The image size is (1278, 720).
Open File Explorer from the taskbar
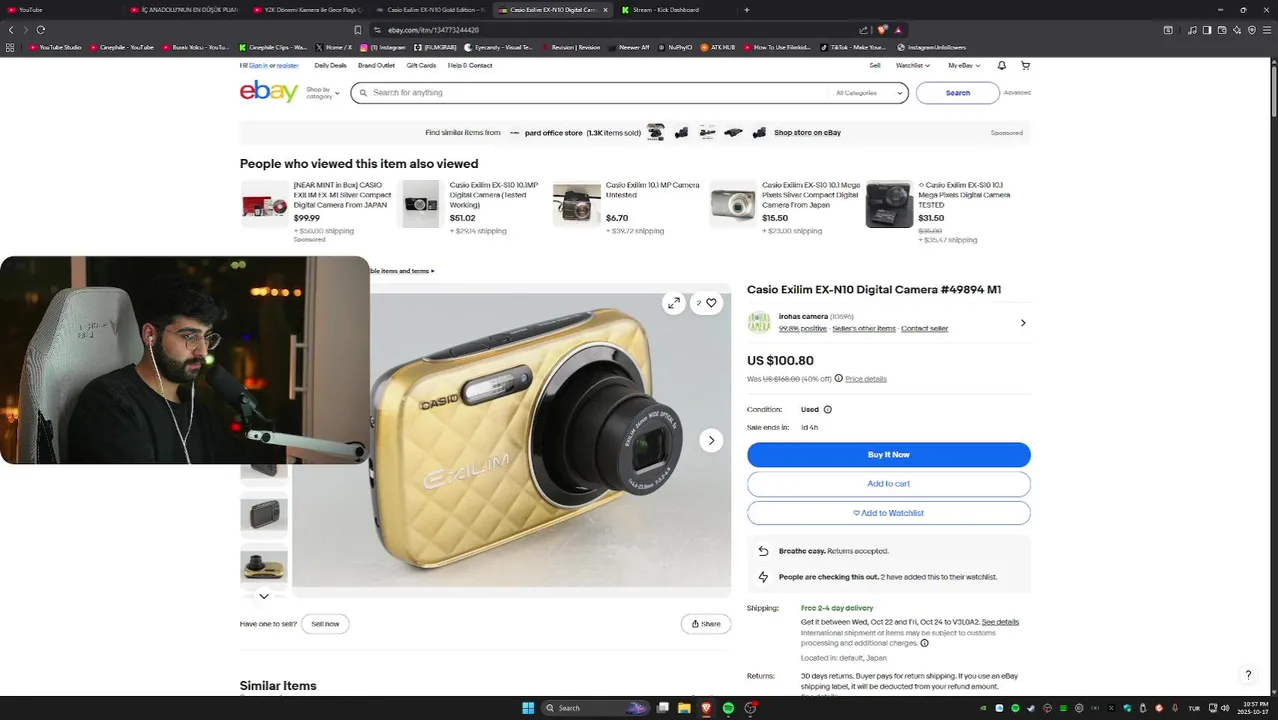tap(684, 708)
